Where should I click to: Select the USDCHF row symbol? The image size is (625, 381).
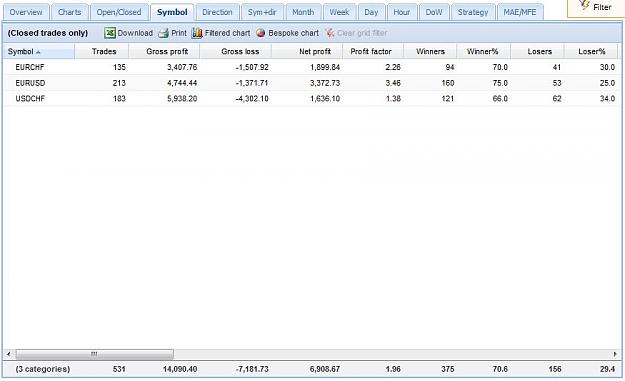(30, 99)
